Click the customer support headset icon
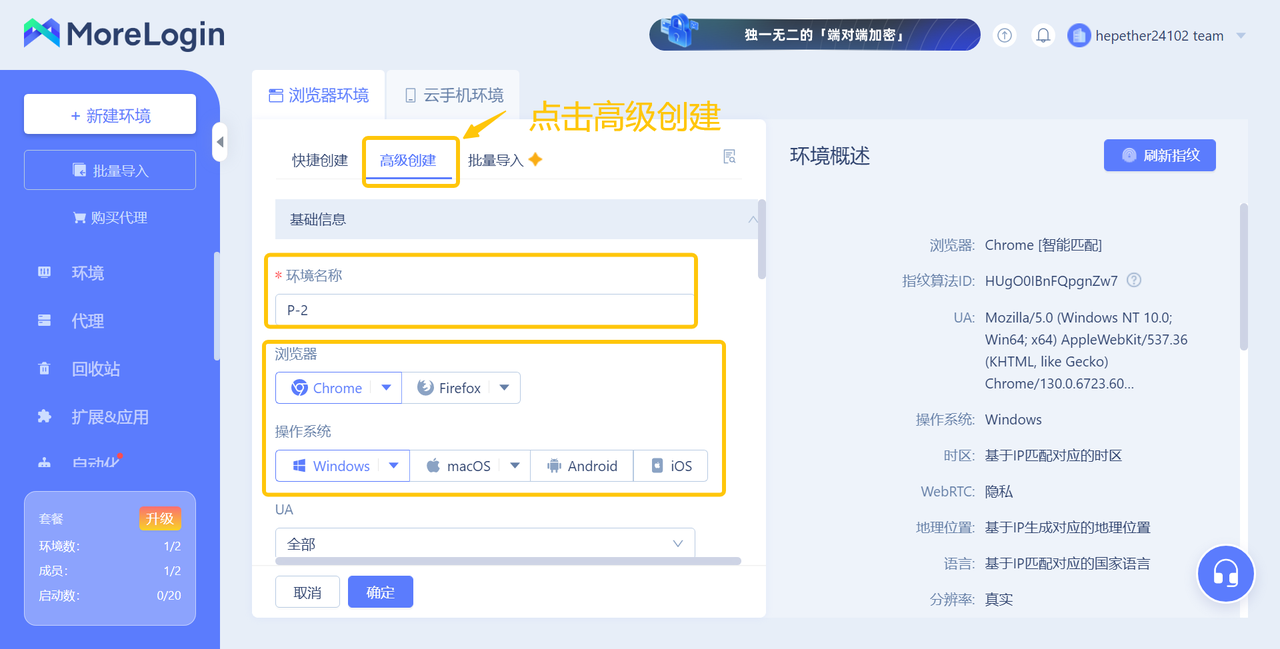The width and height of the screenshot is (1280, 649). (1225, 574)
